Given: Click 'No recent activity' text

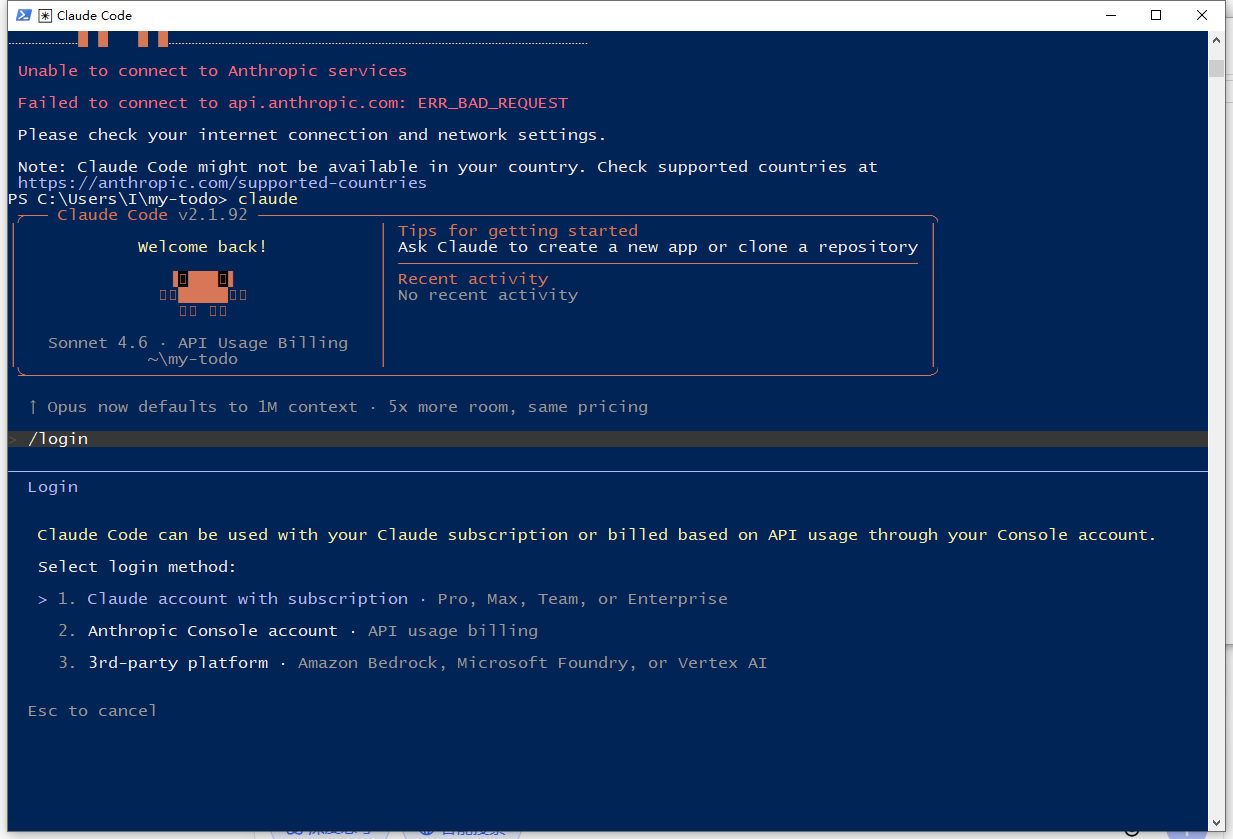Looking at the screenshot, I should [x=488, y=295].
